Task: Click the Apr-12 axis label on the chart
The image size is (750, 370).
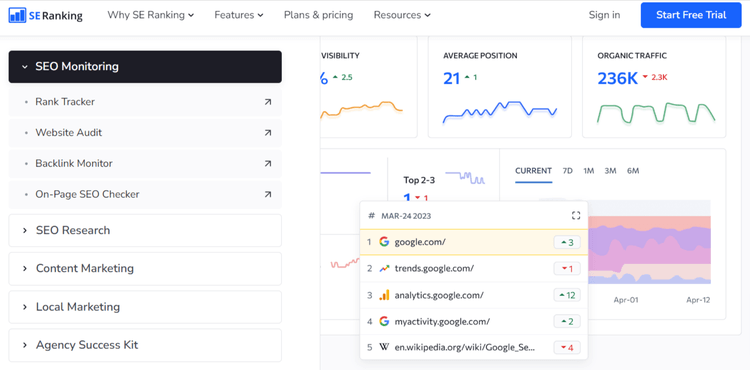Action: [698, 300]
